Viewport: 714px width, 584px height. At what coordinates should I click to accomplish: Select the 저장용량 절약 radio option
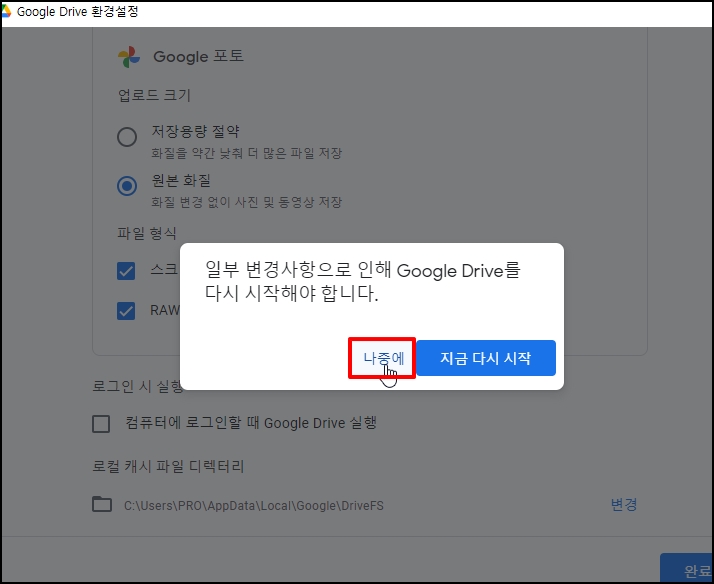[x=127, y=137]
